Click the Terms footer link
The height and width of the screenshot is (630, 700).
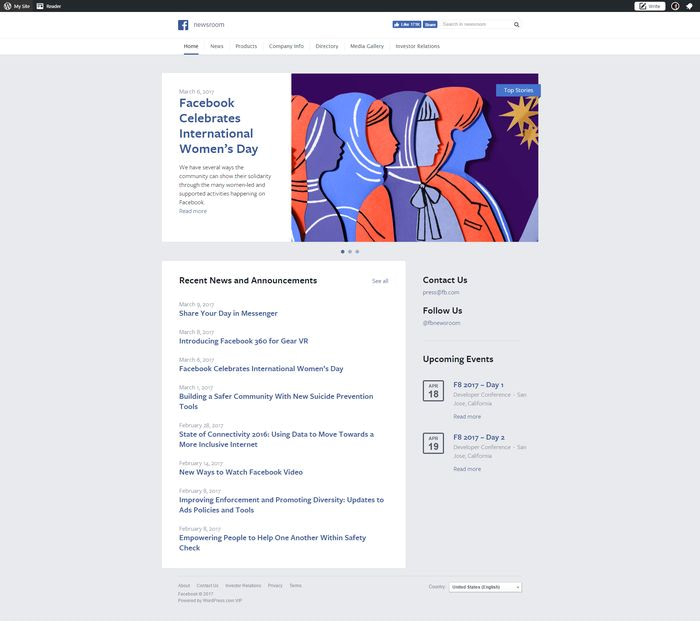296,586
